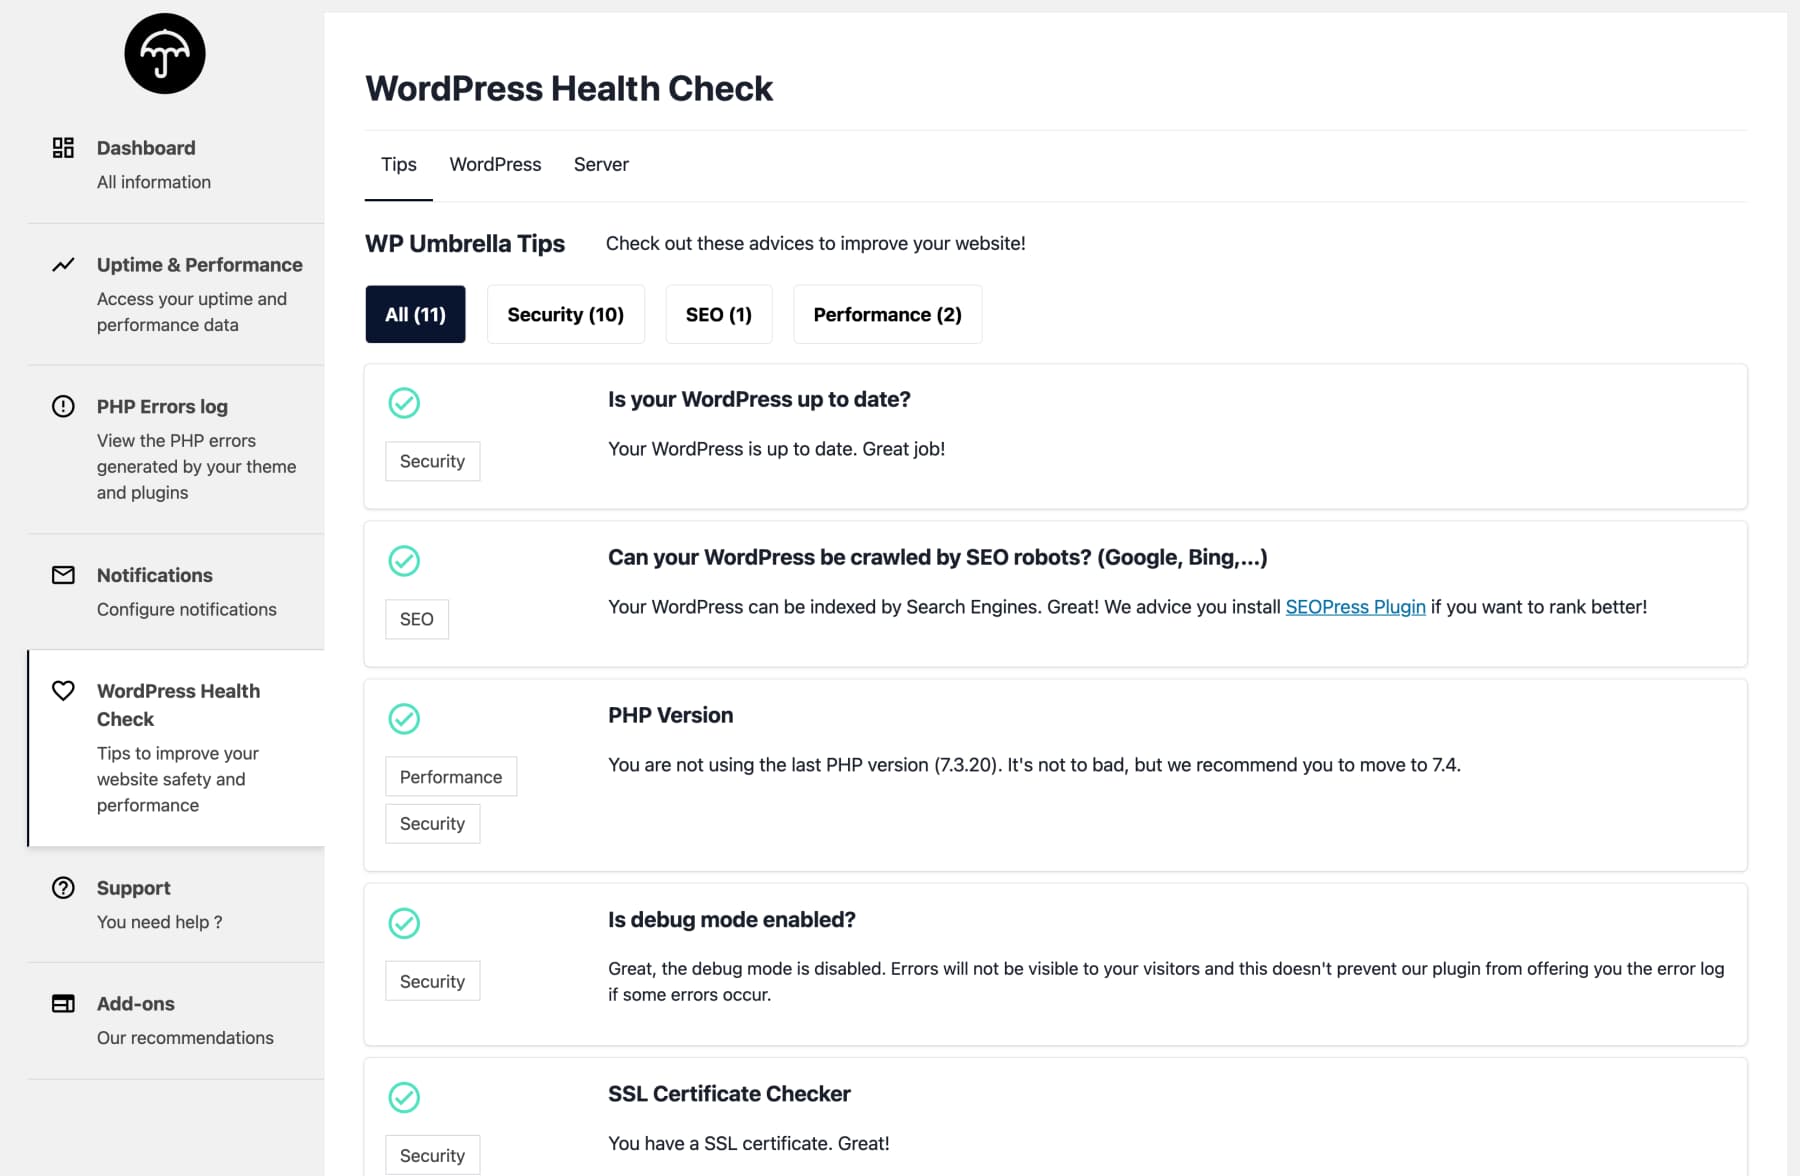Show All (11) tips
This screenshot has width=1800, height=1176.
click(x=415, y=315)
